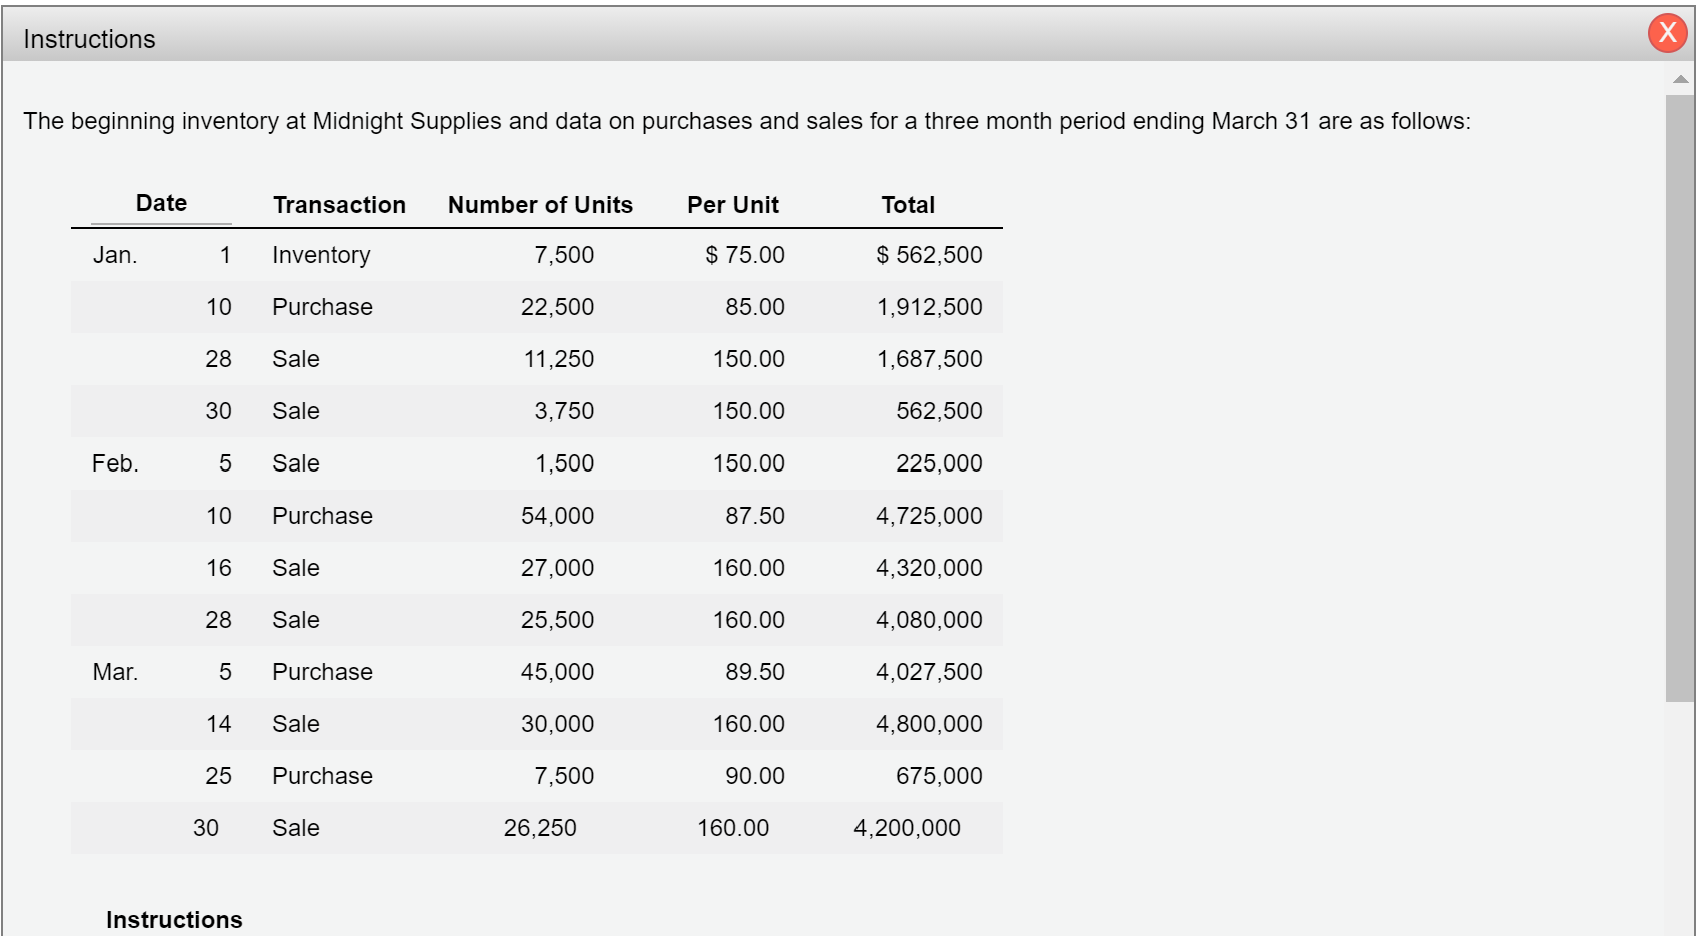This screenshot has height=936, width=1708.
Task: Select the 45,000 units cell
Action: [x=557, y=672]
